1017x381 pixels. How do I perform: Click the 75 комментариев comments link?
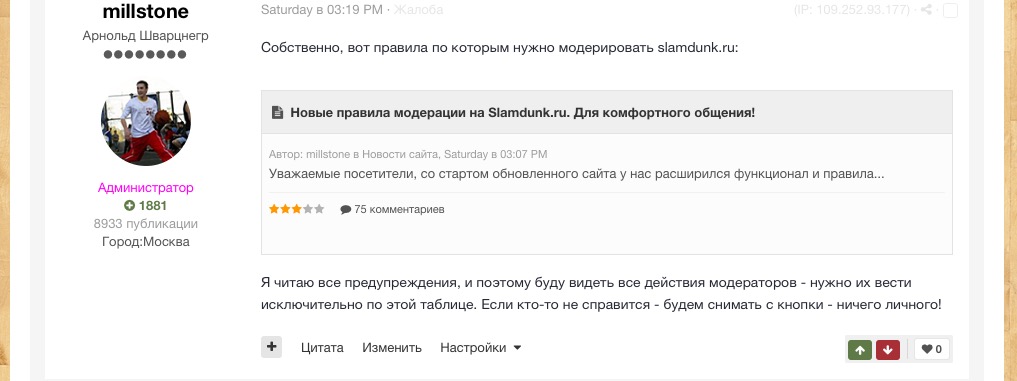(x=392, y=210)
